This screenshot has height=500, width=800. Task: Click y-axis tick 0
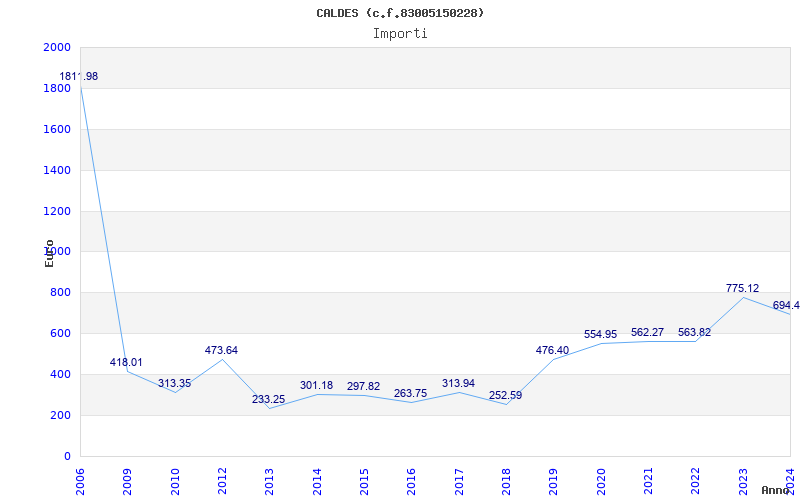click(67, 456)
